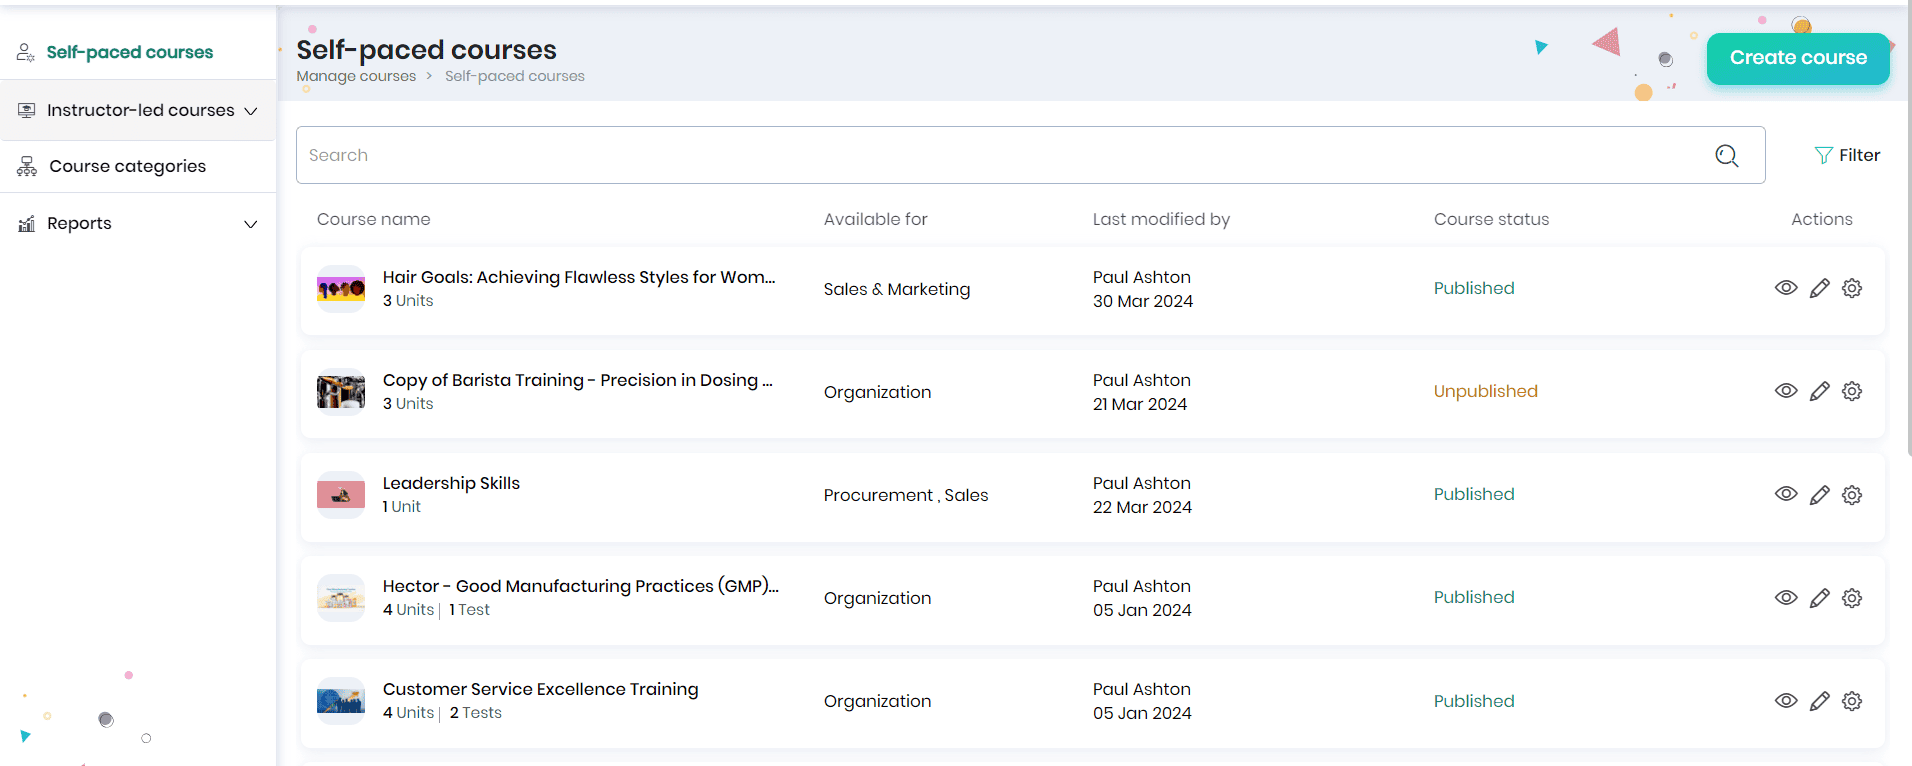Preview Hair Goals course via eye icon

pos(1786,288)
